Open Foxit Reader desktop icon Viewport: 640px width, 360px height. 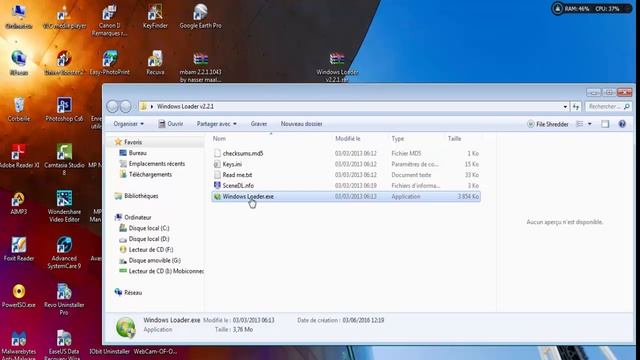pyautogui.click(x=19, y=249)
